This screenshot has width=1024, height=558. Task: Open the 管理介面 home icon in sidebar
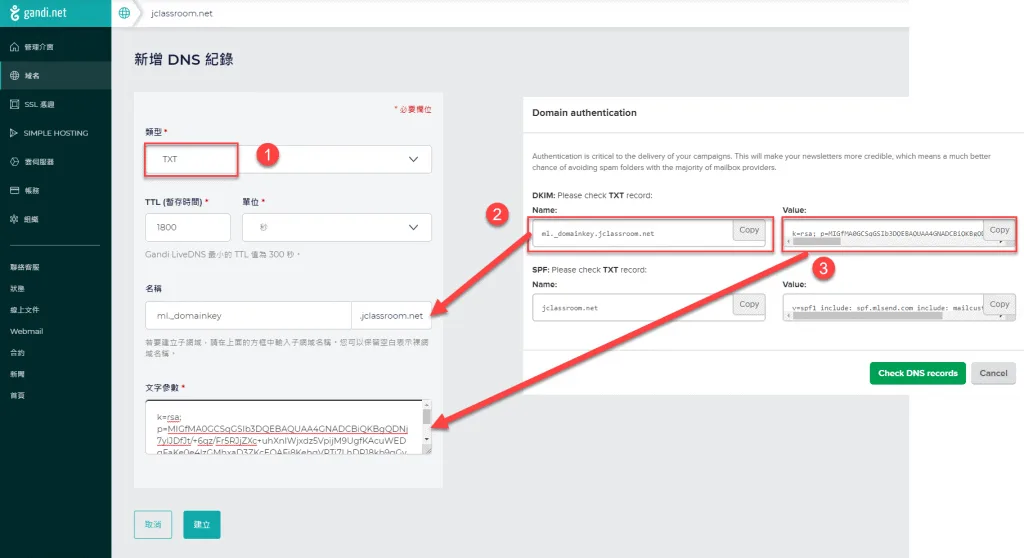14,47
